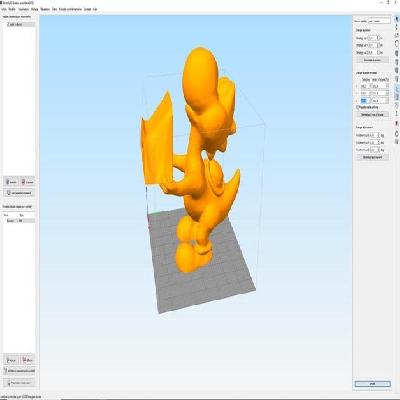Click the Remove model button
This screenshot has width=400, height=400.
point(27,182)
